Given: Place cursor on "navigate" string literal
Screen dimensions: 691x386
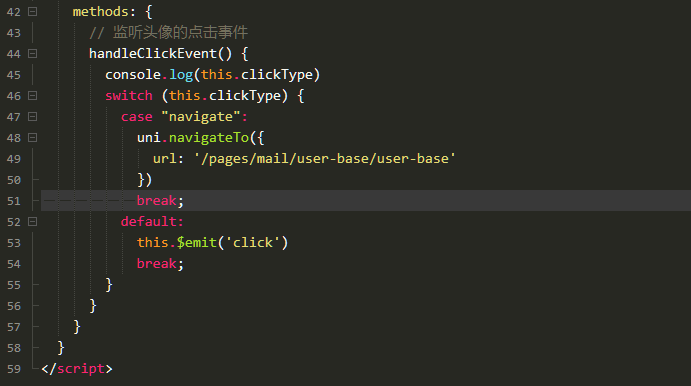Looking at the screenshot, I should point(201,117).
